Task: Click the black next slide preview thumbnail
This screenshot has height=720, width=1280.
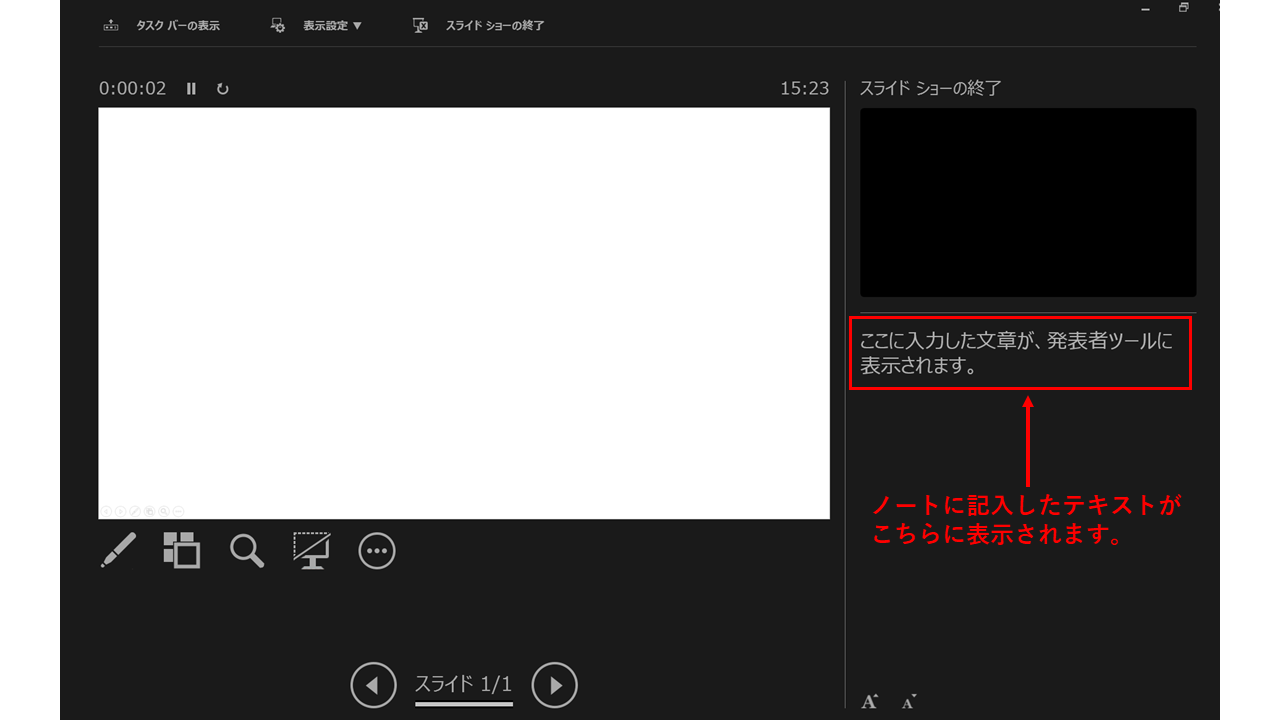Action: pos(1028,202)
